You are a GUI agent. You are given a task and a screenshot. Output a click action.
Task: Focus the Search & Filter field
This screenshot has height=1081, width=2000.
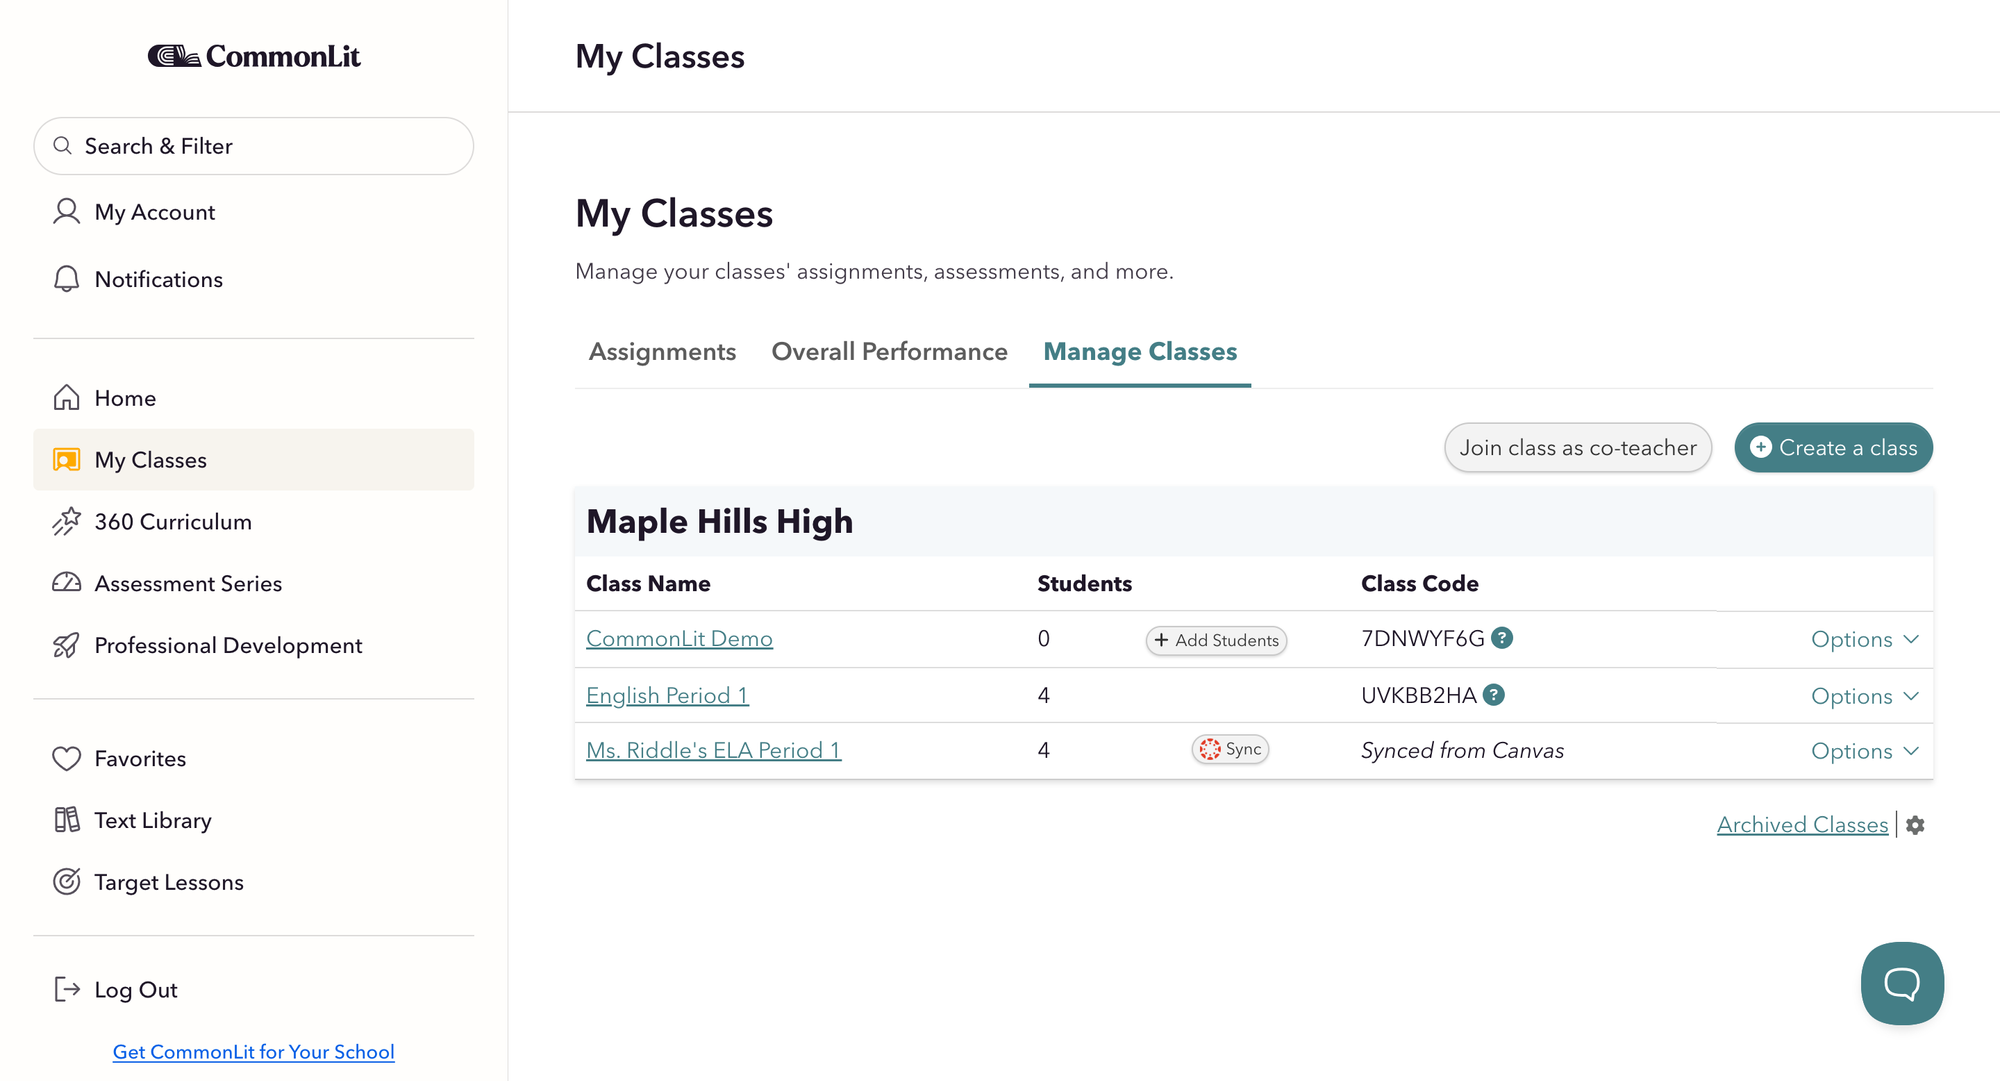click(254, 146)
